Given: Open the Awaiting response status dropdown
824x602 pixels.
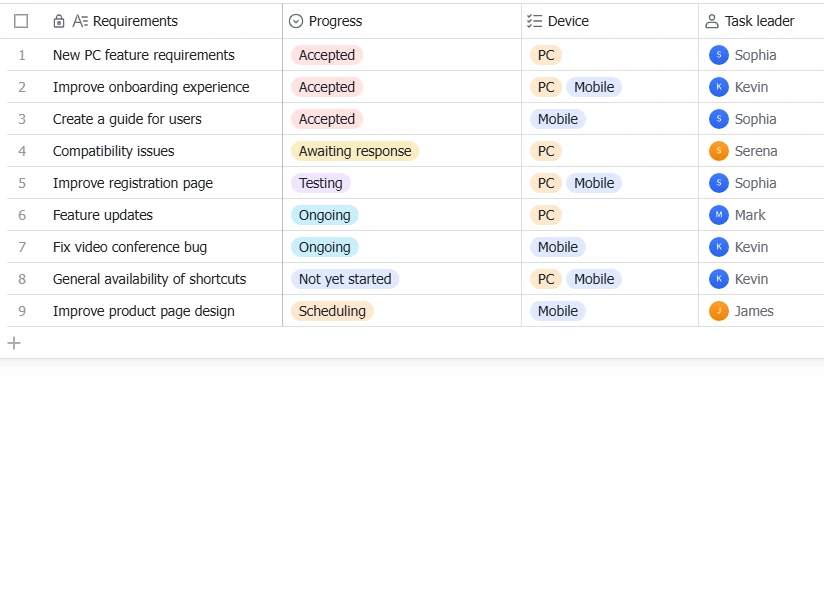Looking at the screenshot, I should tap(355, 151).
